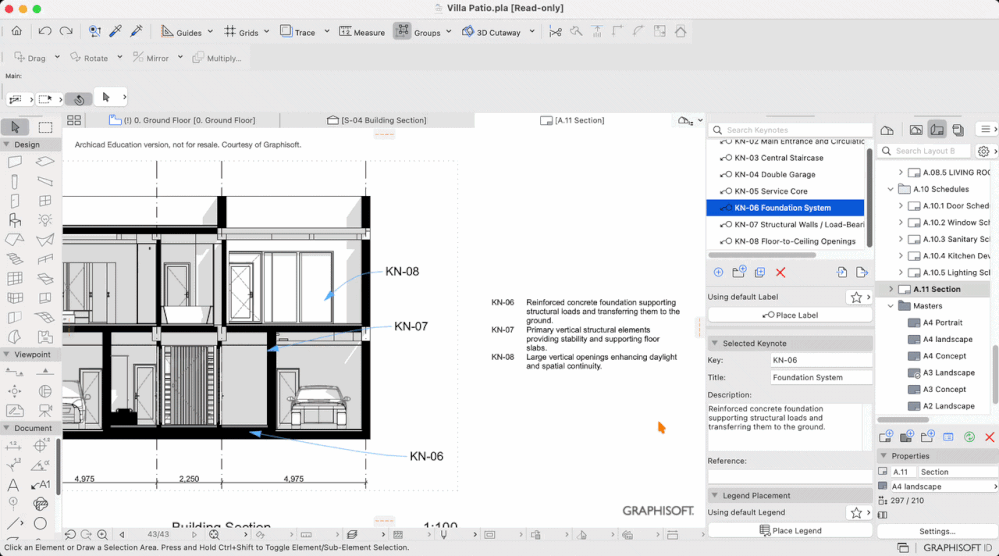Expand the A.11 Section tree item
999x556 pixels.
tap(891, 289)
